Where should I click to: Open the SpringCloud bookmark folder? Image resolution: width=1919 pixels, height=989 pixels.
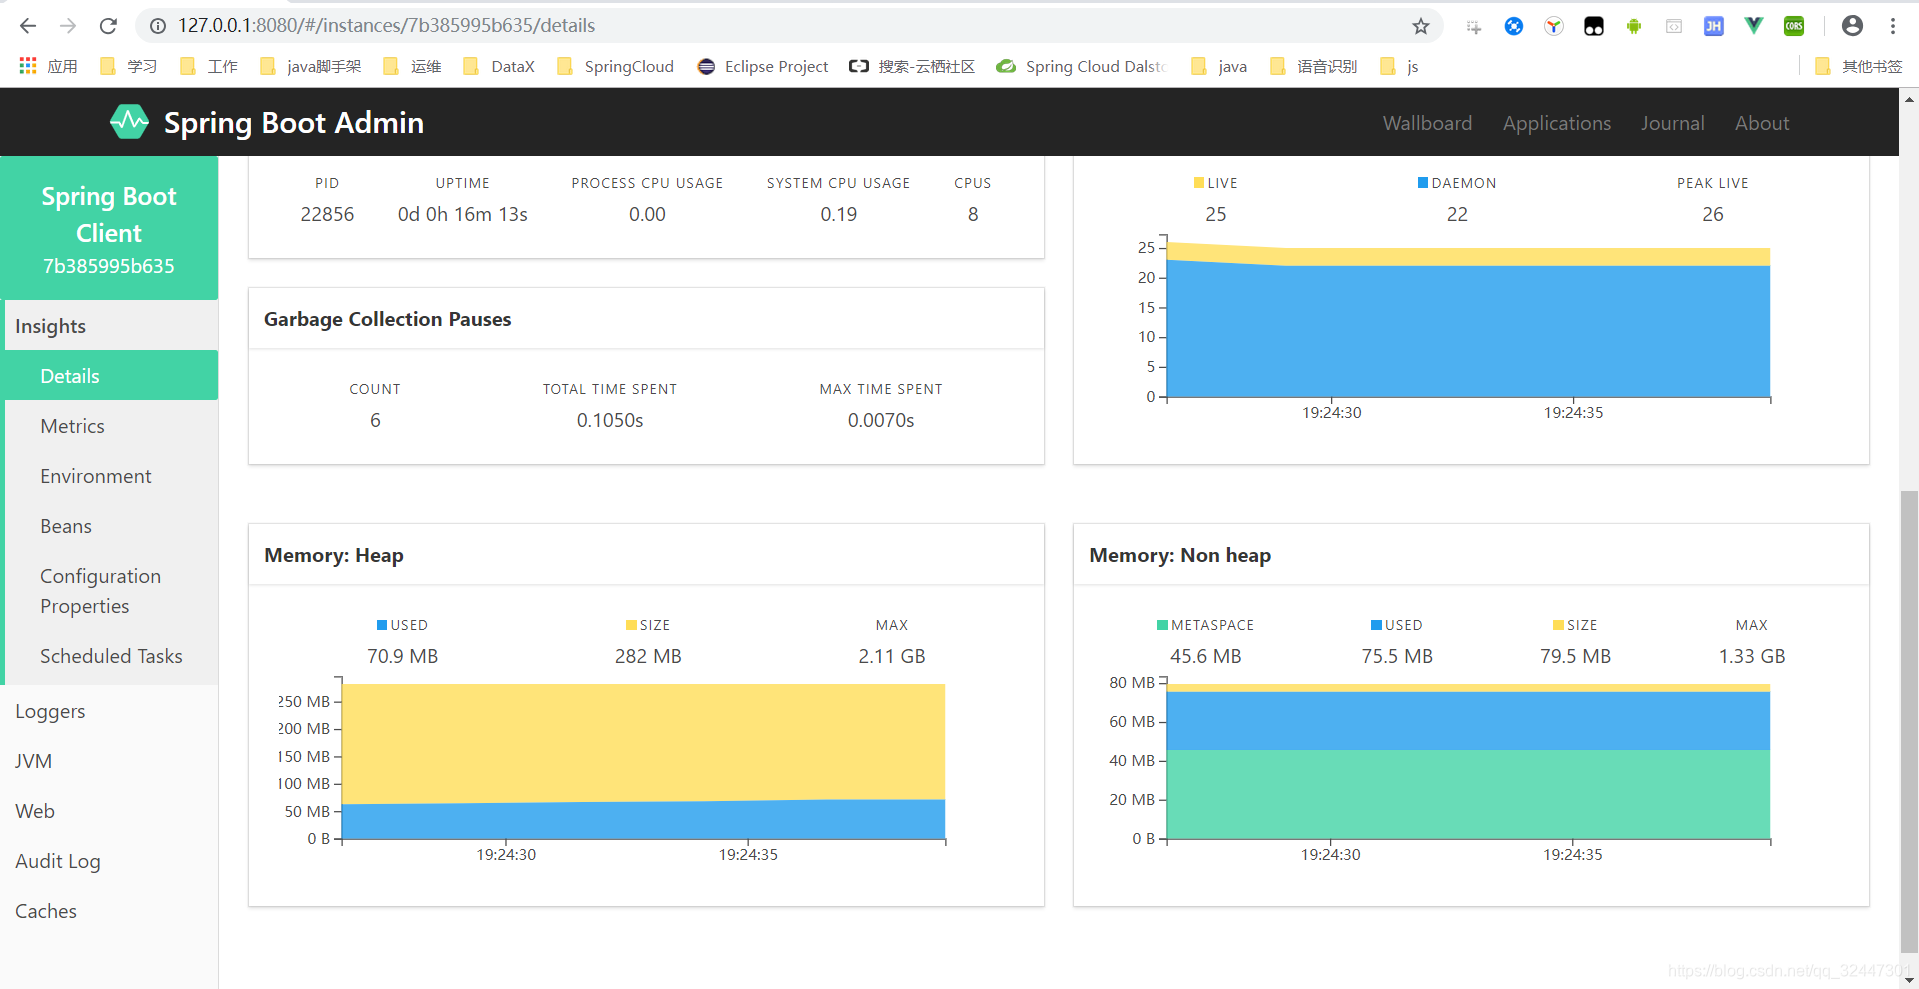(616, 66)
